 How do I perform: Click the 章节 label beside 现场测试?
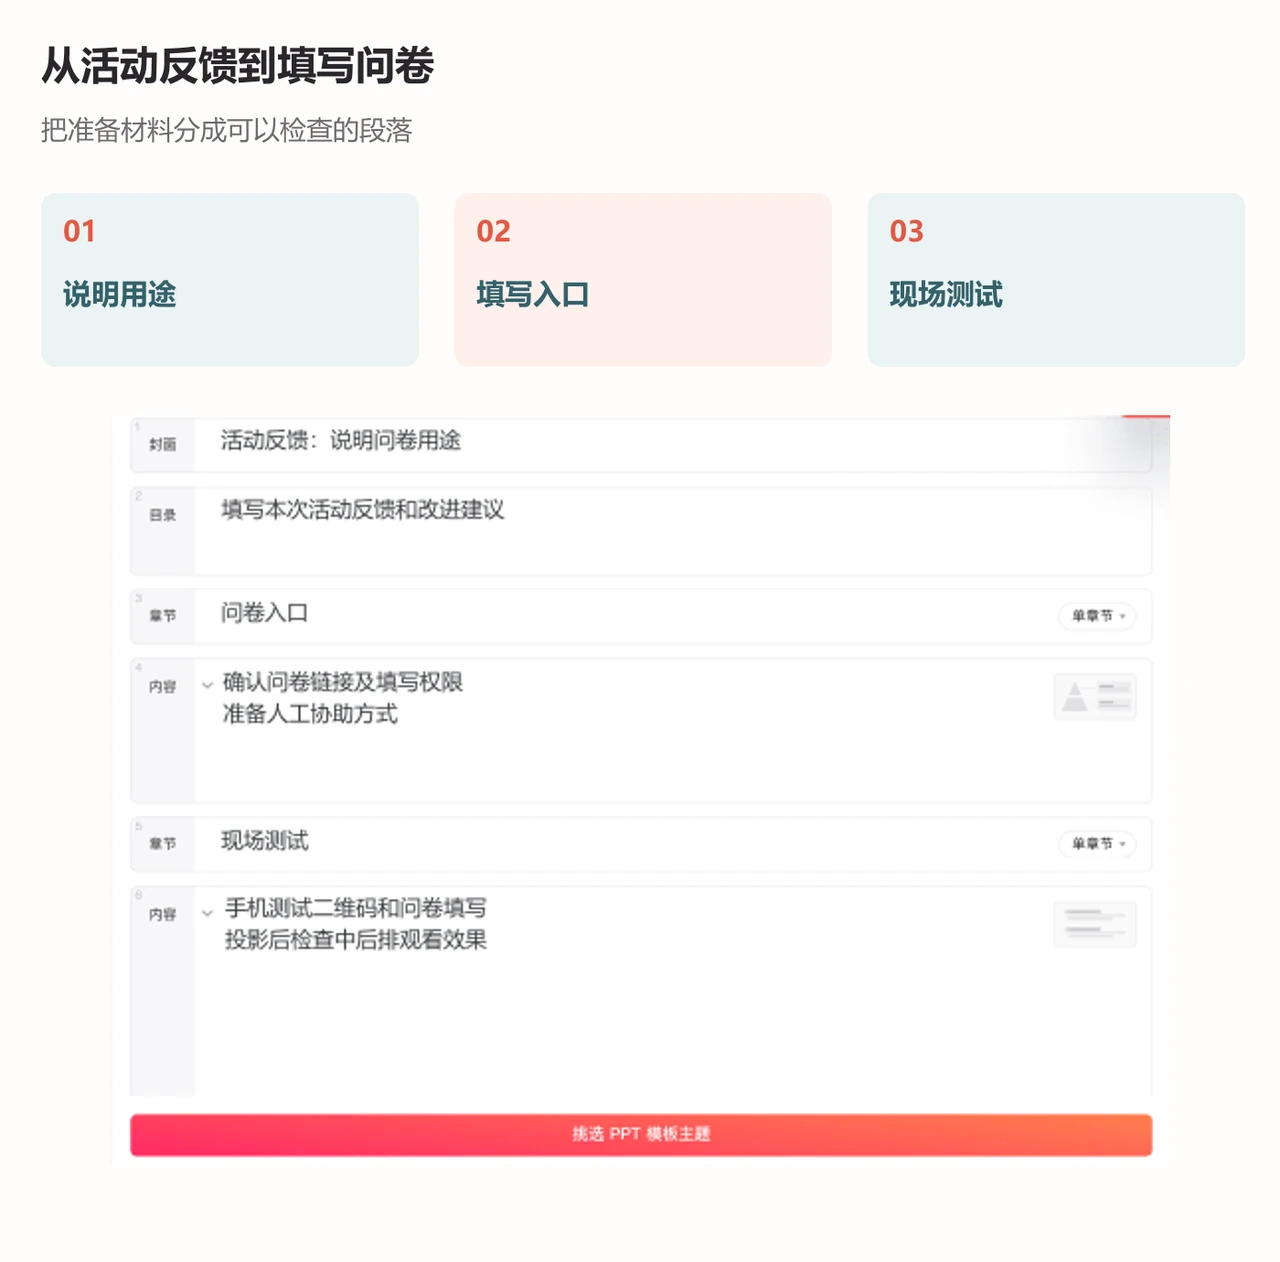[163, 844]
